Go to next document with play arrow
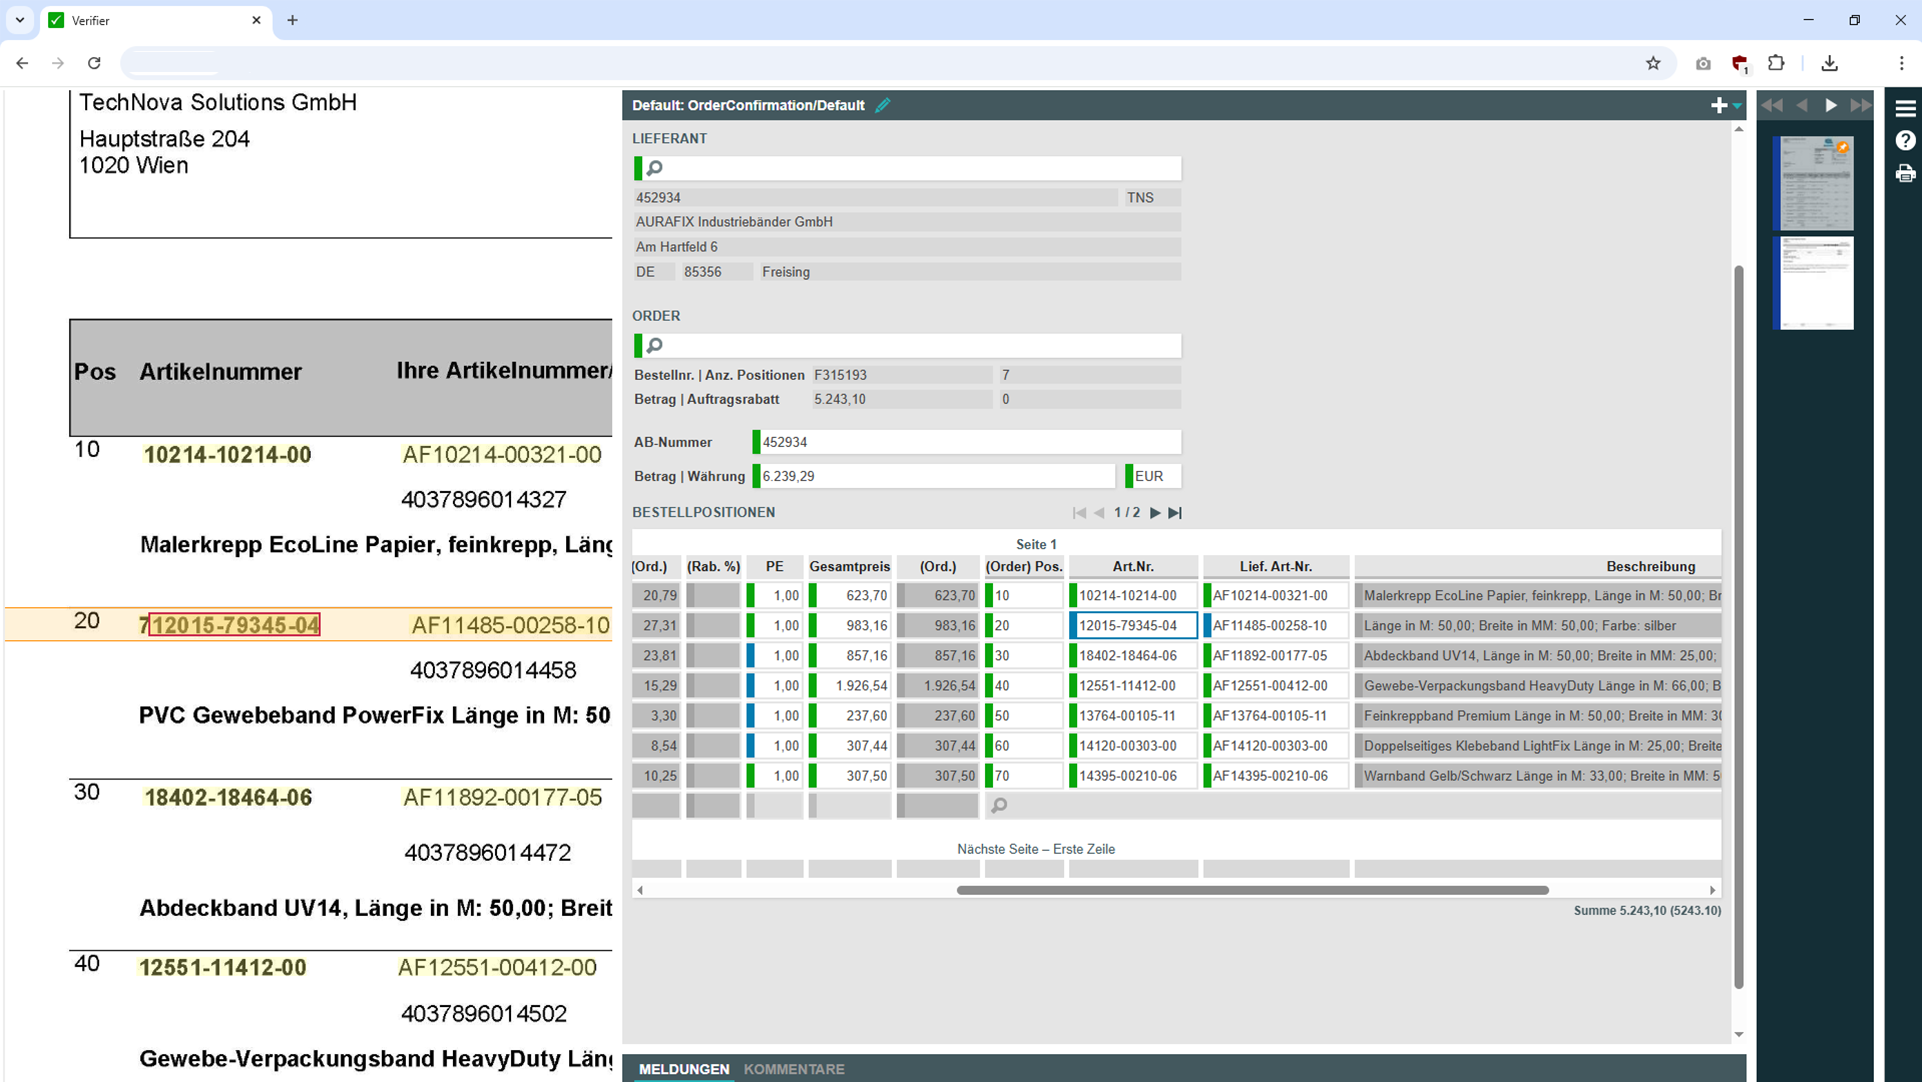Viewport: 1922px width, 1082px height. [1831, 105]
